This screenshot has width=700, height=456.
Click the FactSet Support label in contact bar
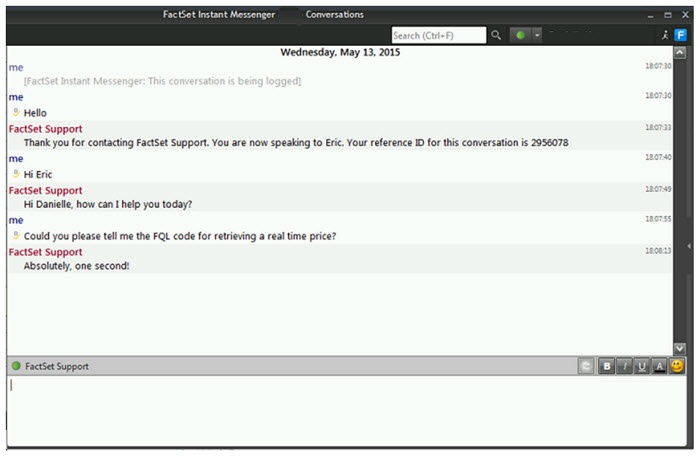(57, 366)
